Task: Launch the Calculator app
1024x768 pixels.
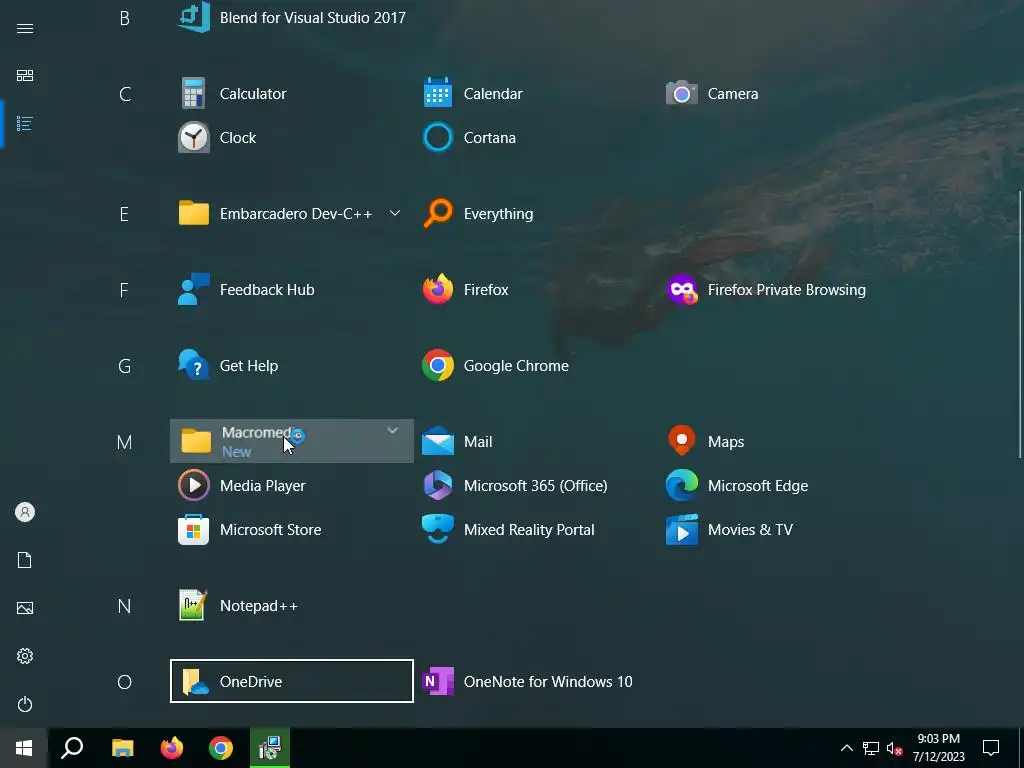Action: (292, 94)
